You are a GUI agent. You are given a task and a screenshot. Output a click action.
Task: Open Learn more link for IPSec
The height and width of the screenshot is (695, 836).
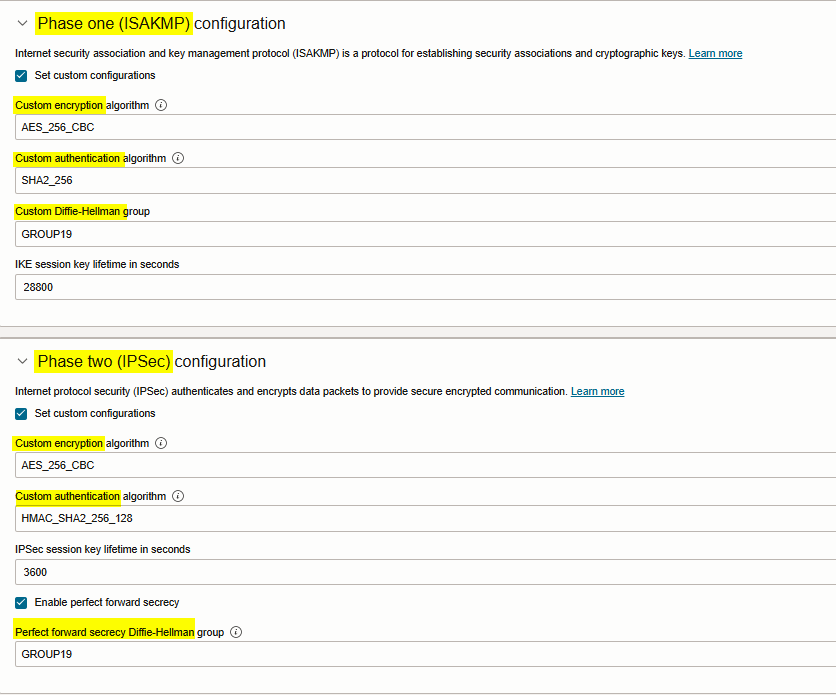[597, 391]
